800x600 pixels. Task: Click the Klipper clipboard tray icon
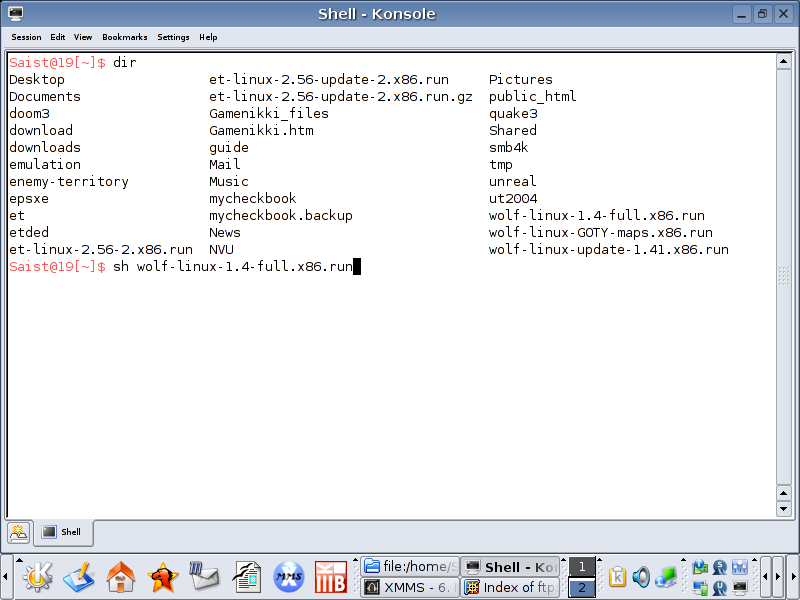pyautogui.click(x=617, y=577)
